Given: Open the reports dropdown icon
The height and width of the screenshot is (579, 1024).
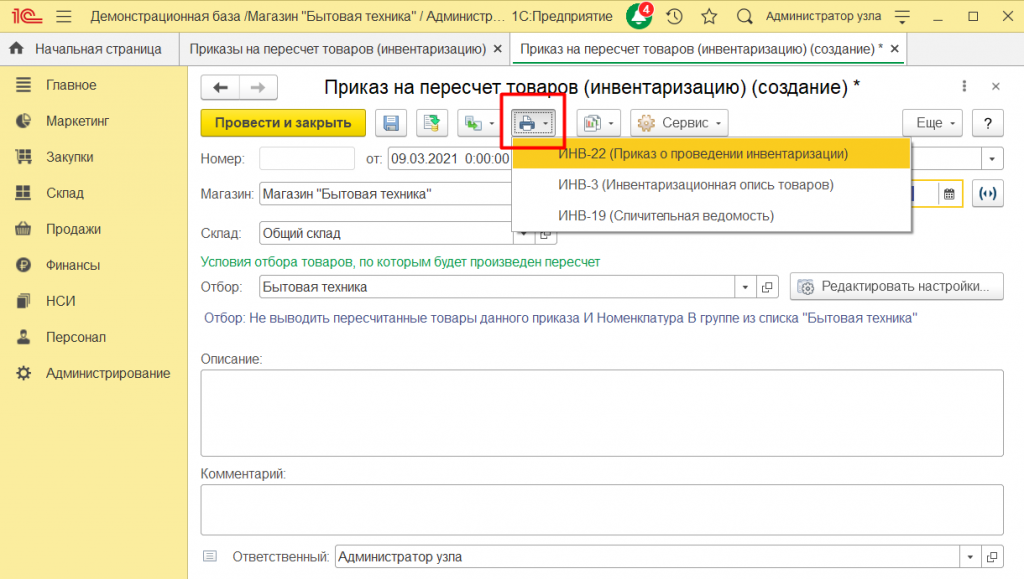Looking at the screenshot, I should 598,123.
